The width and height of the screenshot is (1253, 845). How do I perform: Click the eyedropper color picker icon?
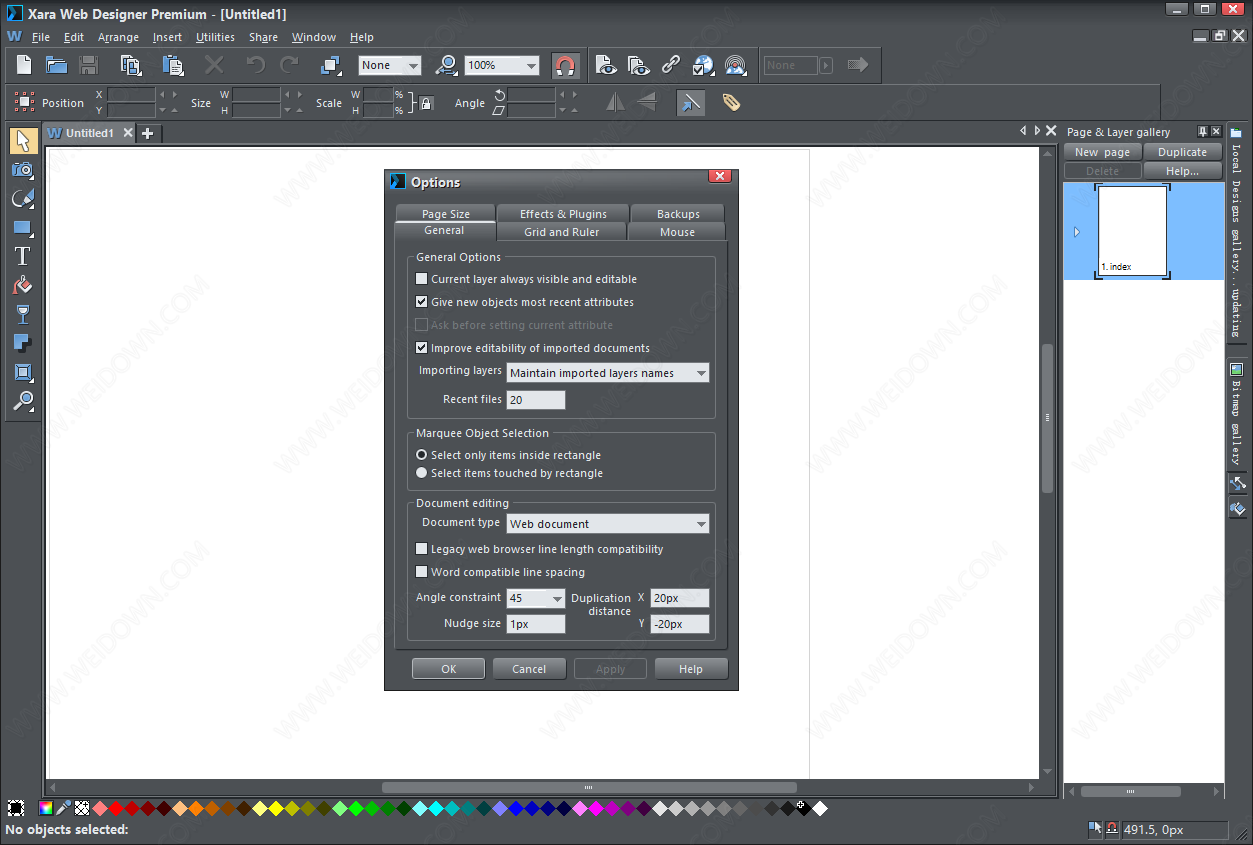pos(63,808)
